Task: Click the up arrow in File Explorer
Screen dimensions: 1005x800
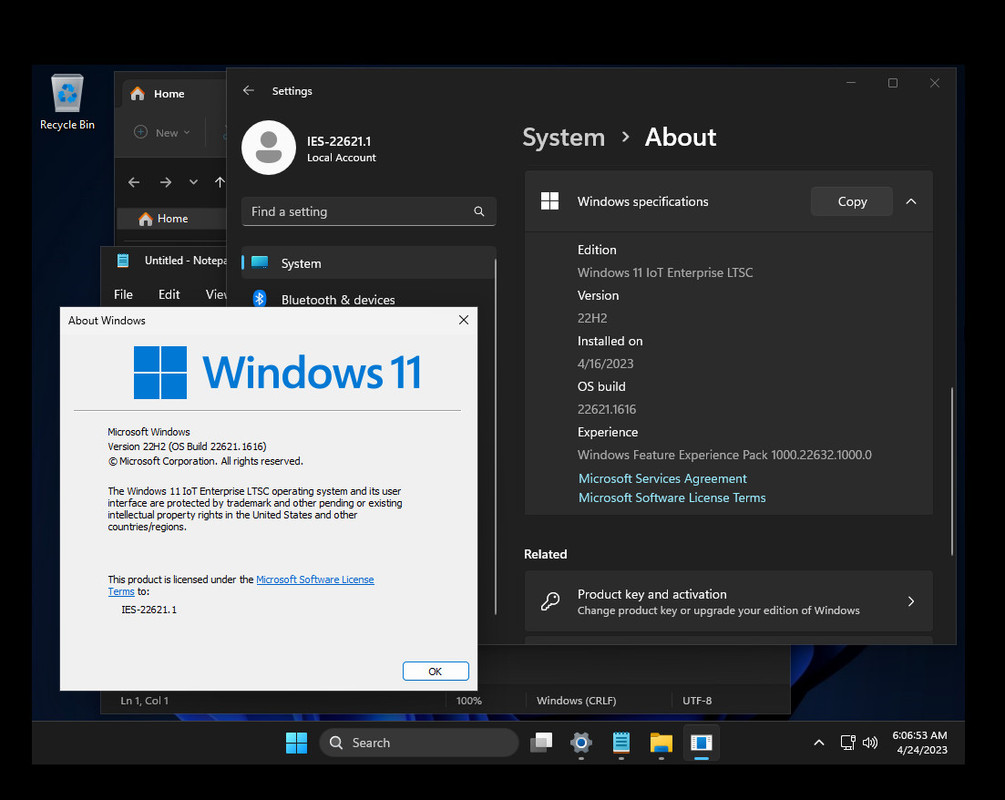Action: 220,183
